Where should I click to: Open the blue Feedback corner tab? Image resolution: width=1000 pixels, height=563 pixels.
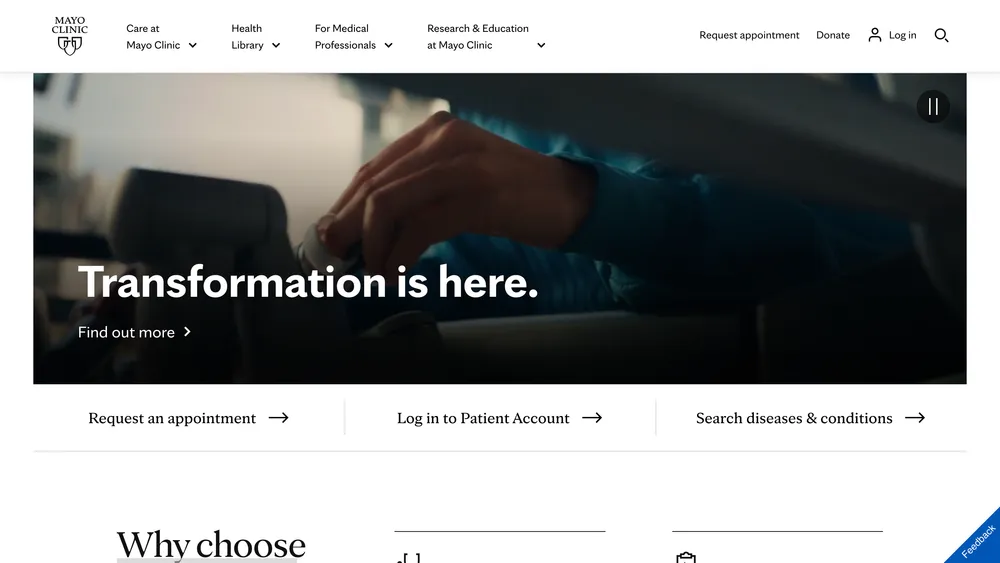[976, 539]
